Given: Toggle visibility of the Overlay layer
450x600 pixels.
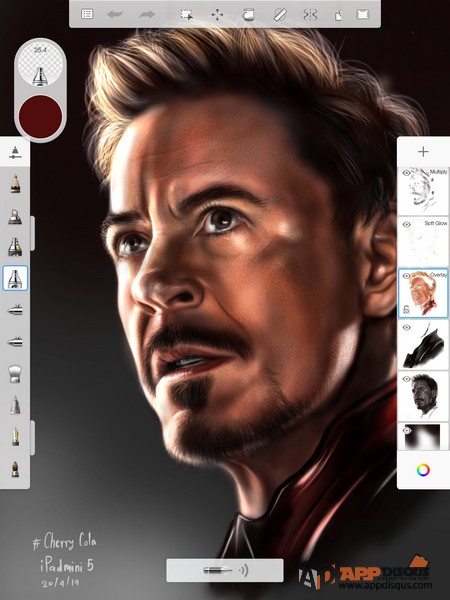Looking at the screenshot, I should point(406,276).
